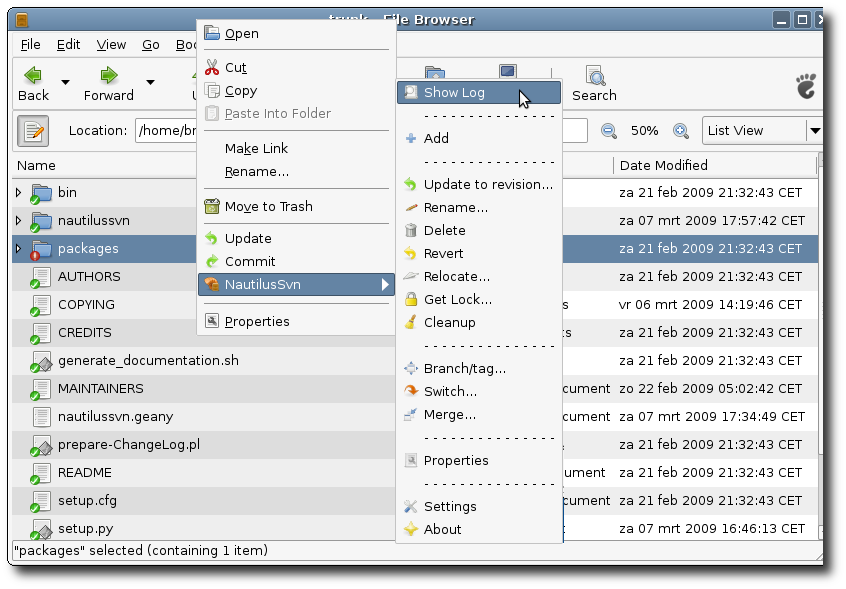This screenshot has height=589, width=846.
Task: Open the Back history dropdown arrow
Action: click(65, 83)
